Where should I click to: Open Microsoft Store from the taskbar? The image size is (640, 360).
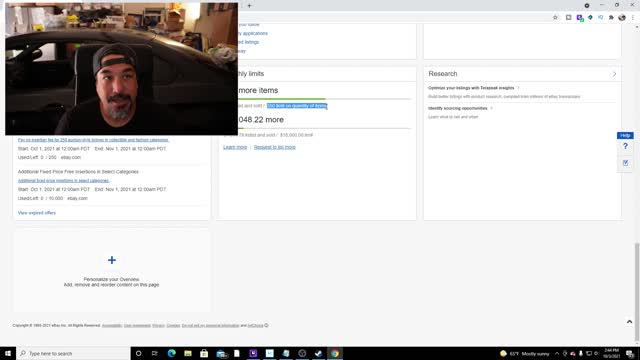204,353
